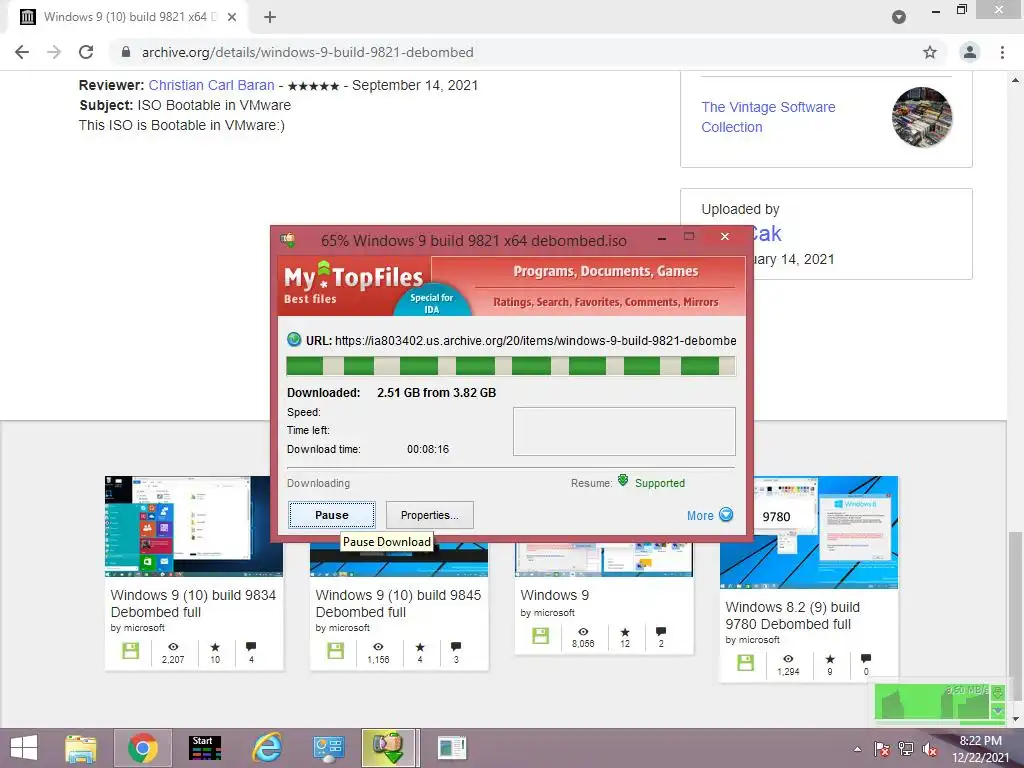1024x768 pixels.
Task: Open the Chrome profile avatar
Action: [x=970, y=52]
